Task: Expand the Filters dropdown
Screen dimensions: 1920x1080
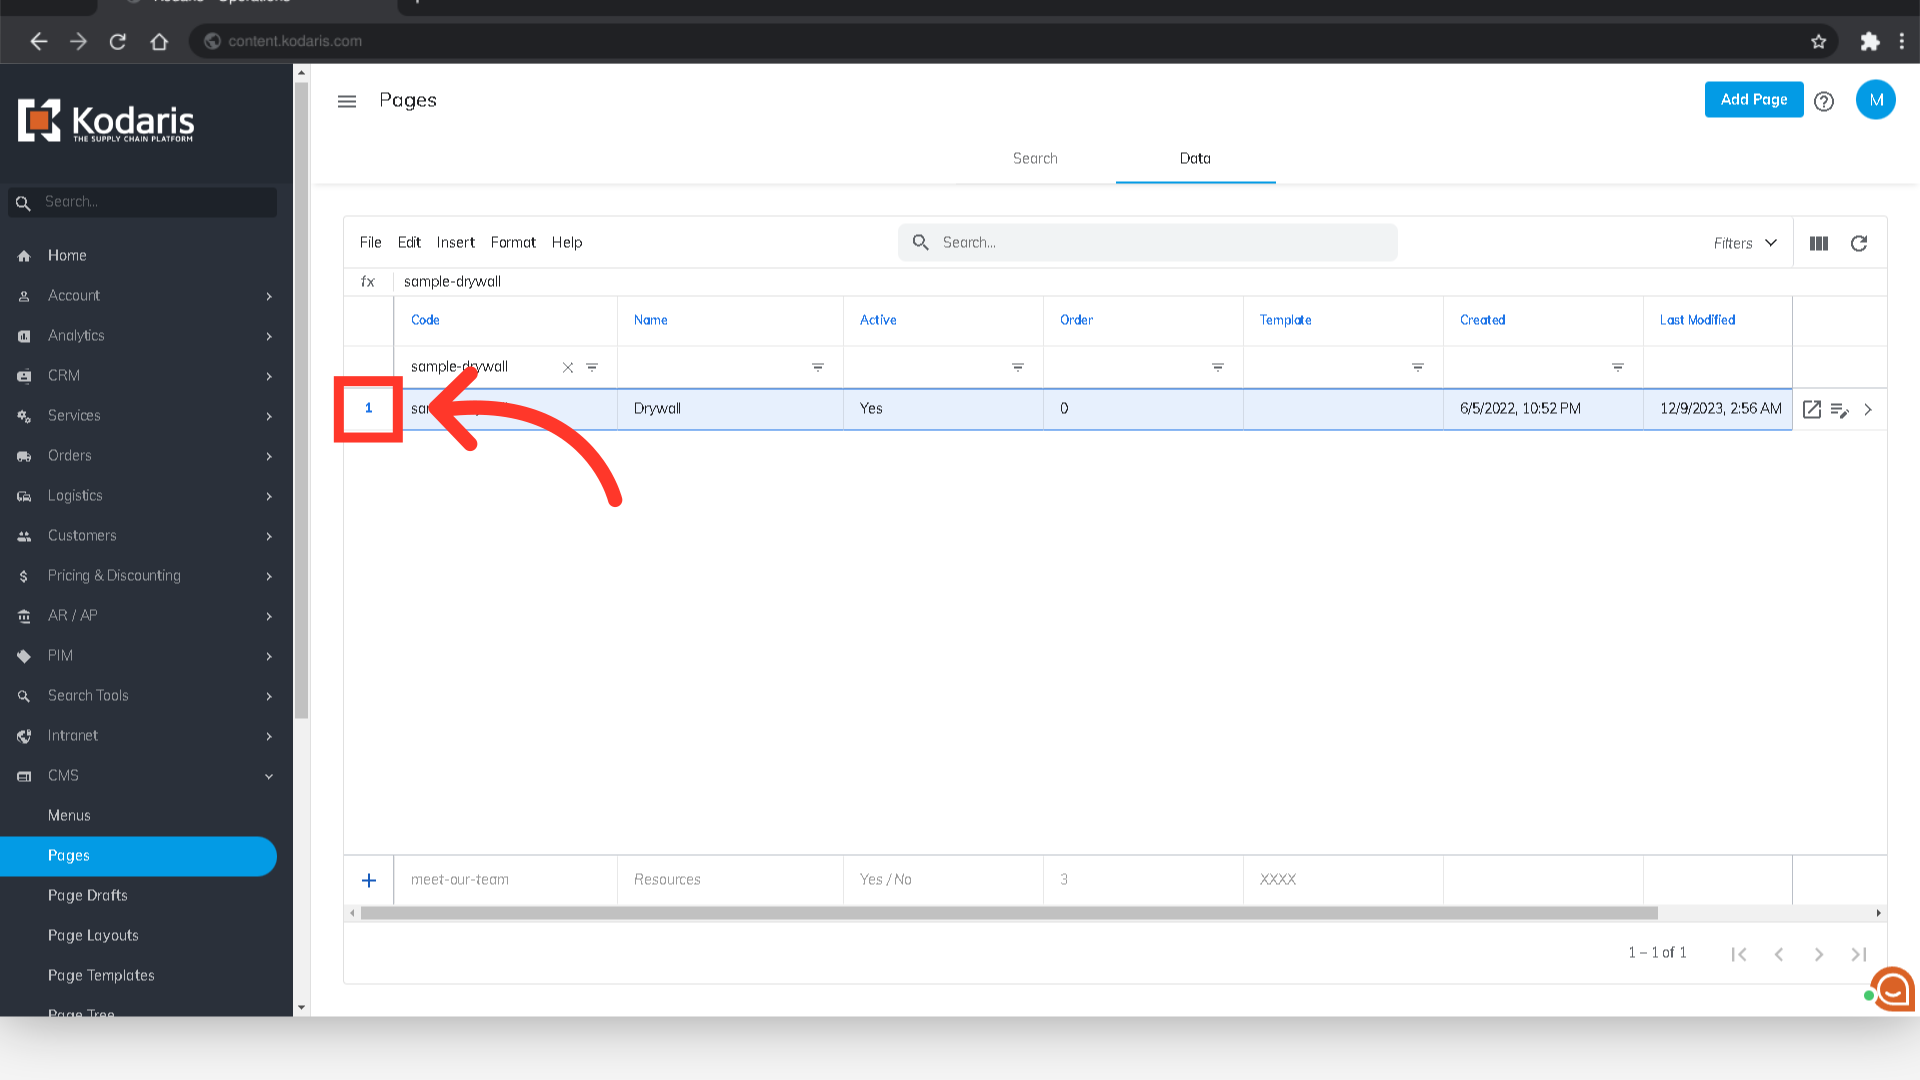Action: (1745, 243)
